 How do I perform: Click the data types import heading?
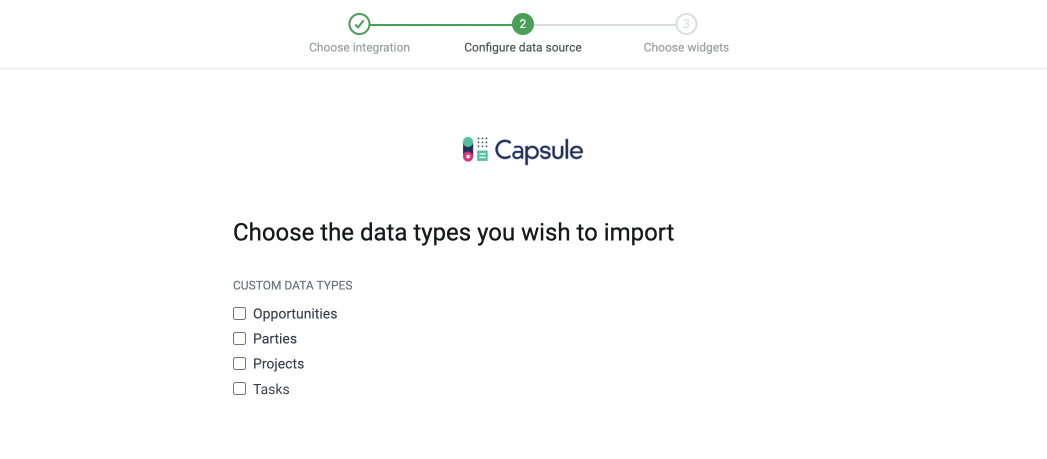point(453,233)
